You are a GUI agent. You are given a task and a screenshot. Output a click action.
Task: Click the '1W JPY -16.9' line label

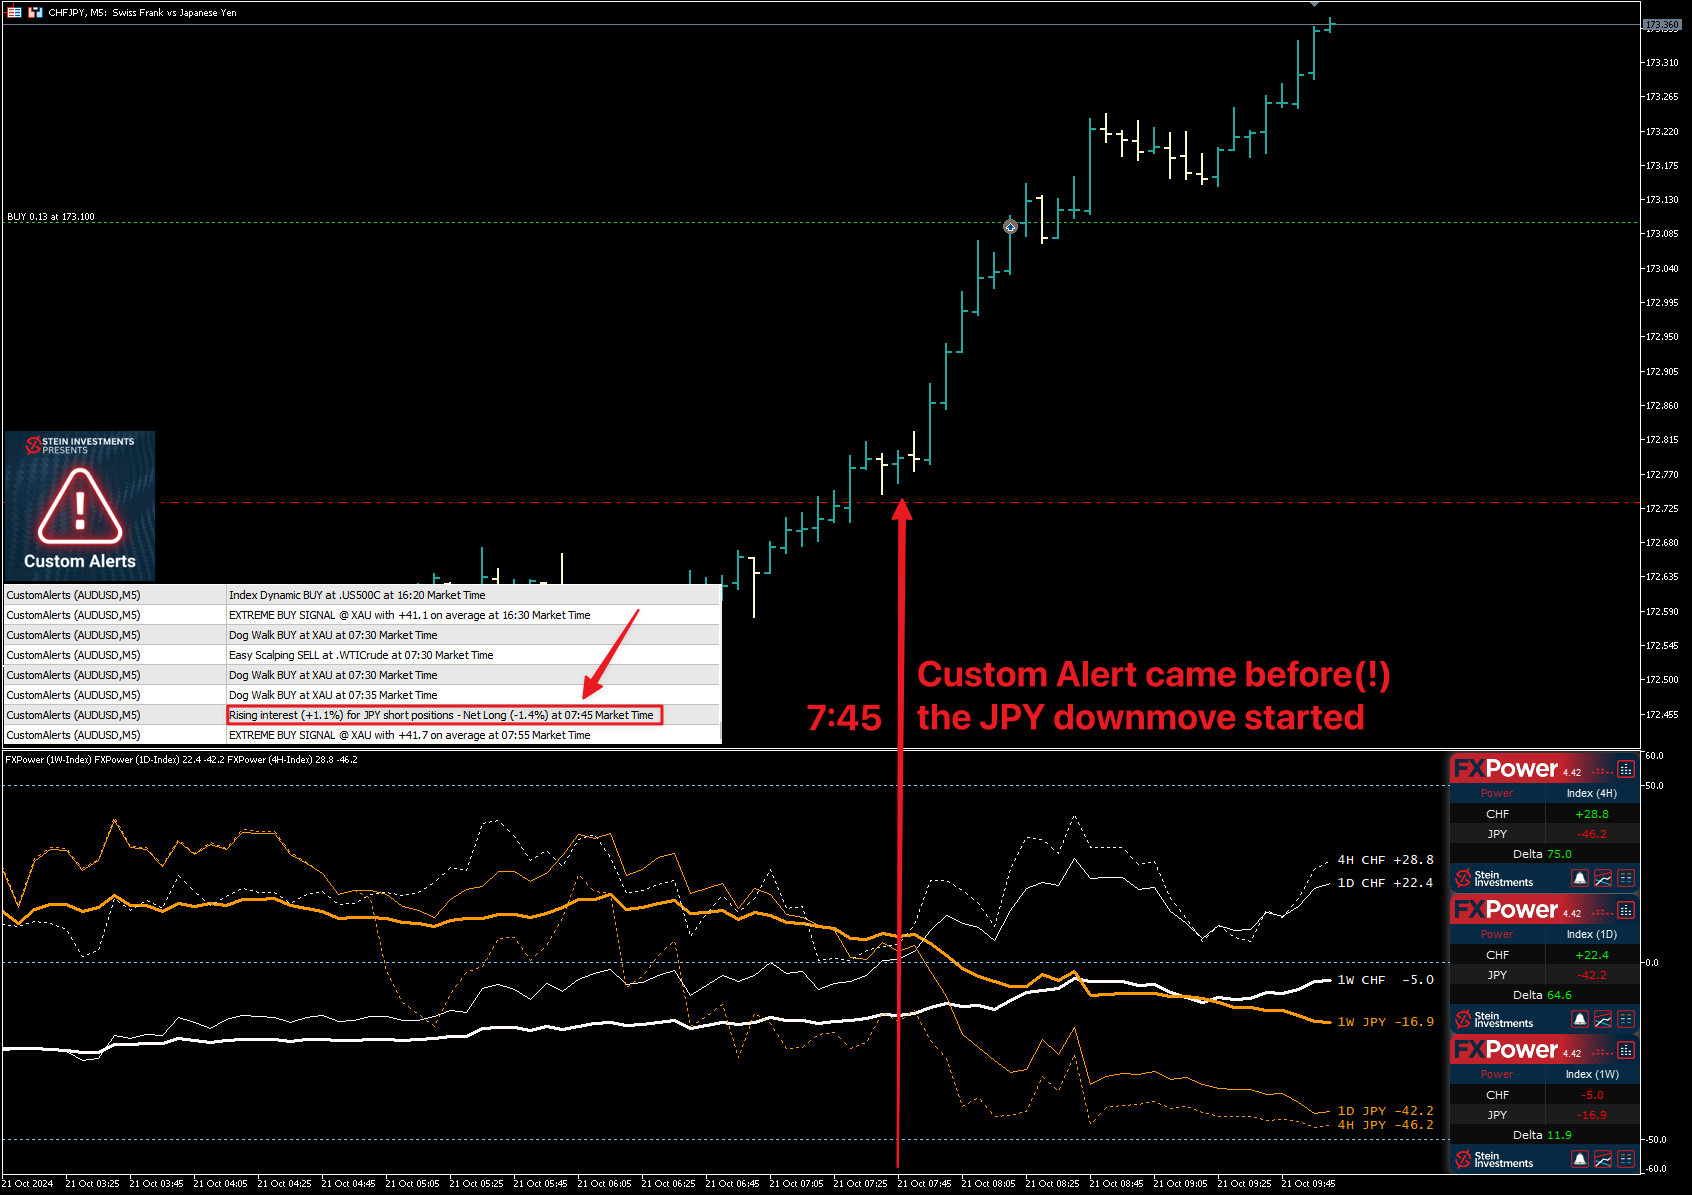point(1385,1022)
